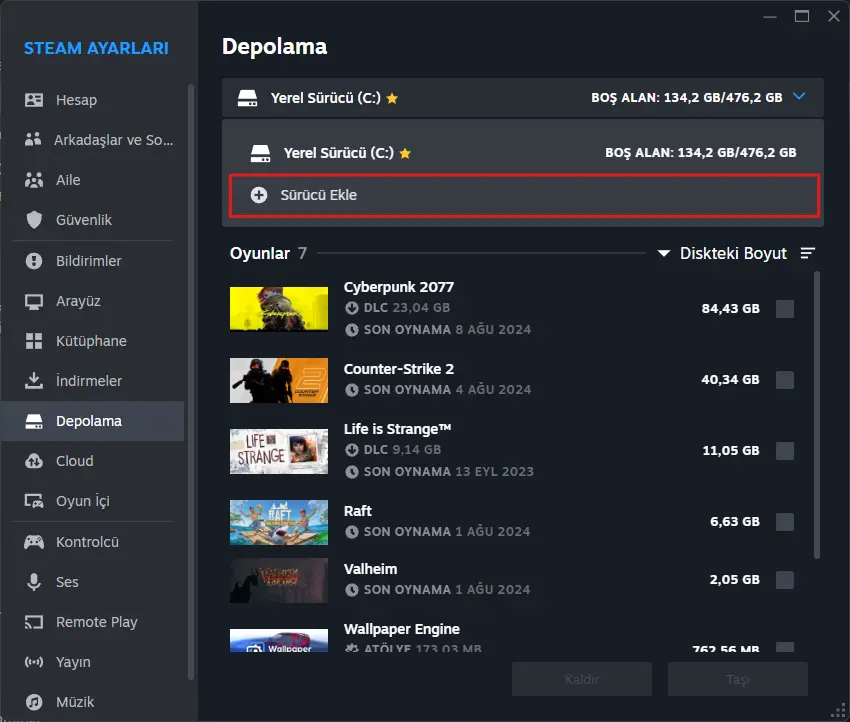Image resolution: width=850 pixels, height=722 pixels.
Task: Check the Valheim game checkbox
Action: coord(784,580)
